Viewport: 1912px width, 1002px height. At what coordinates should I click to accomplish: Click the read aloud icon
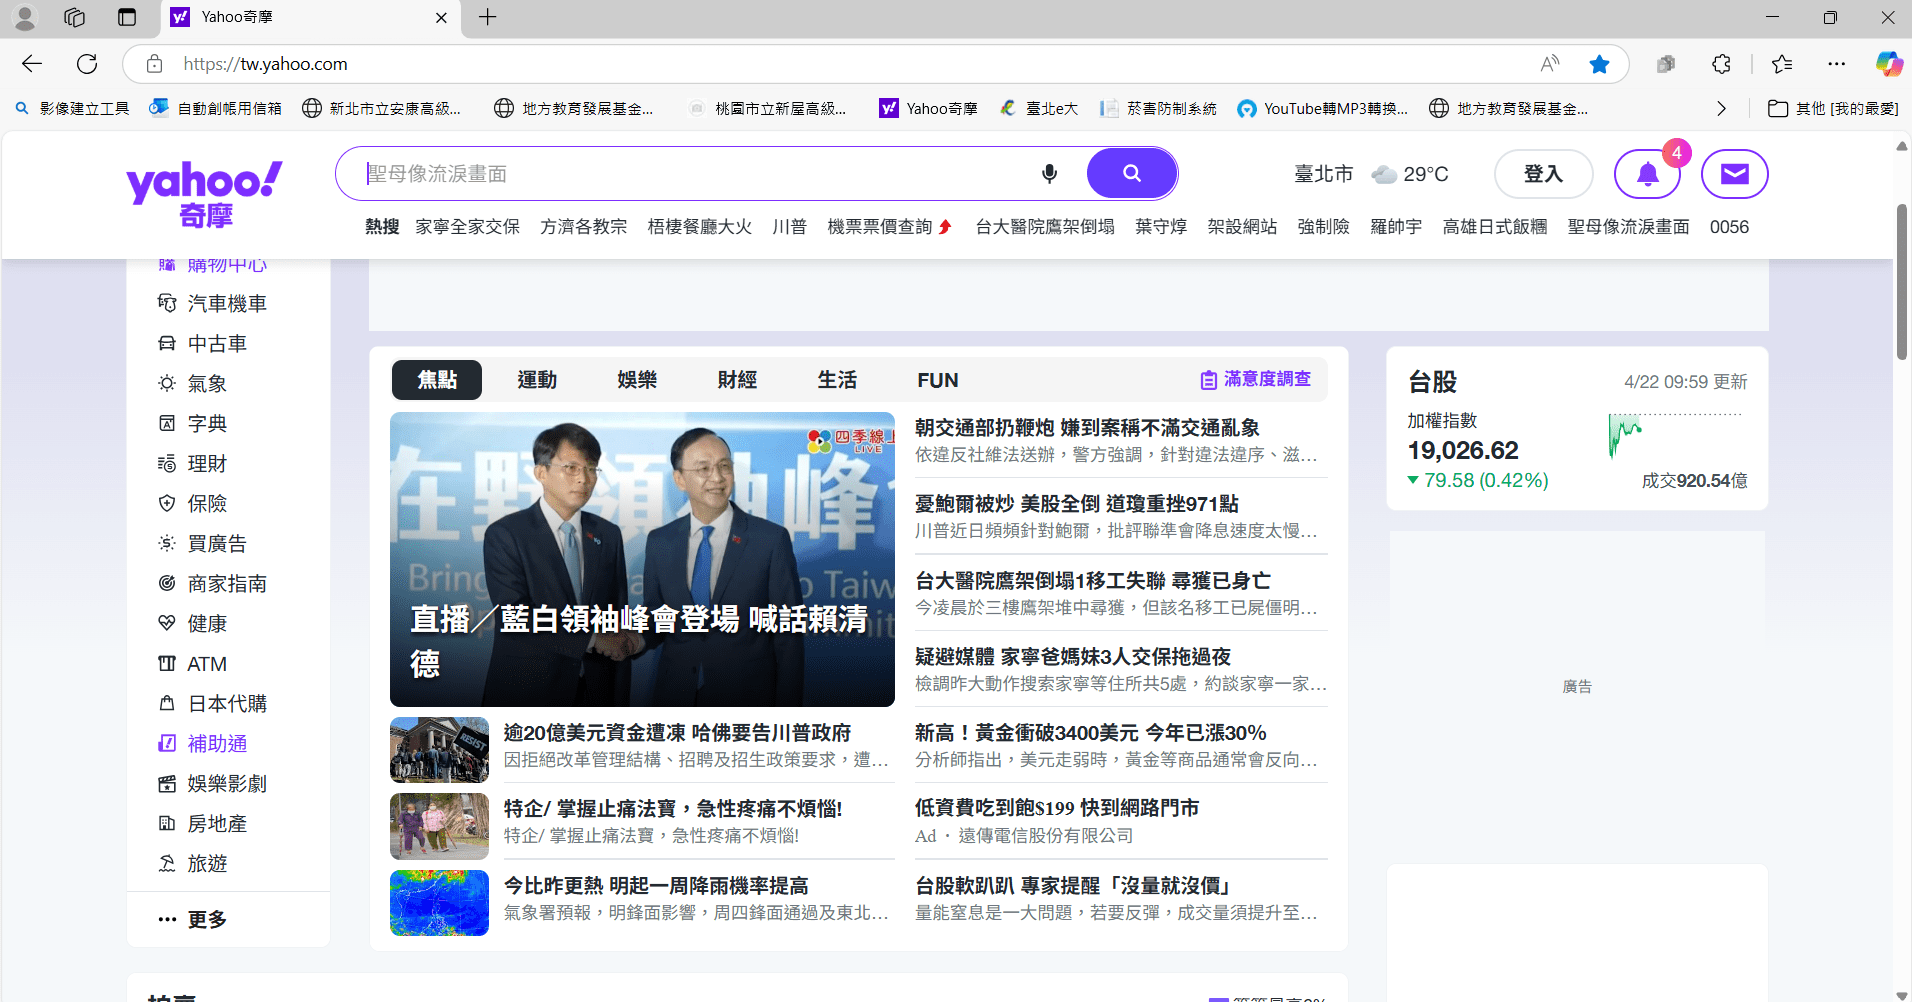[x=1550, y=64]
